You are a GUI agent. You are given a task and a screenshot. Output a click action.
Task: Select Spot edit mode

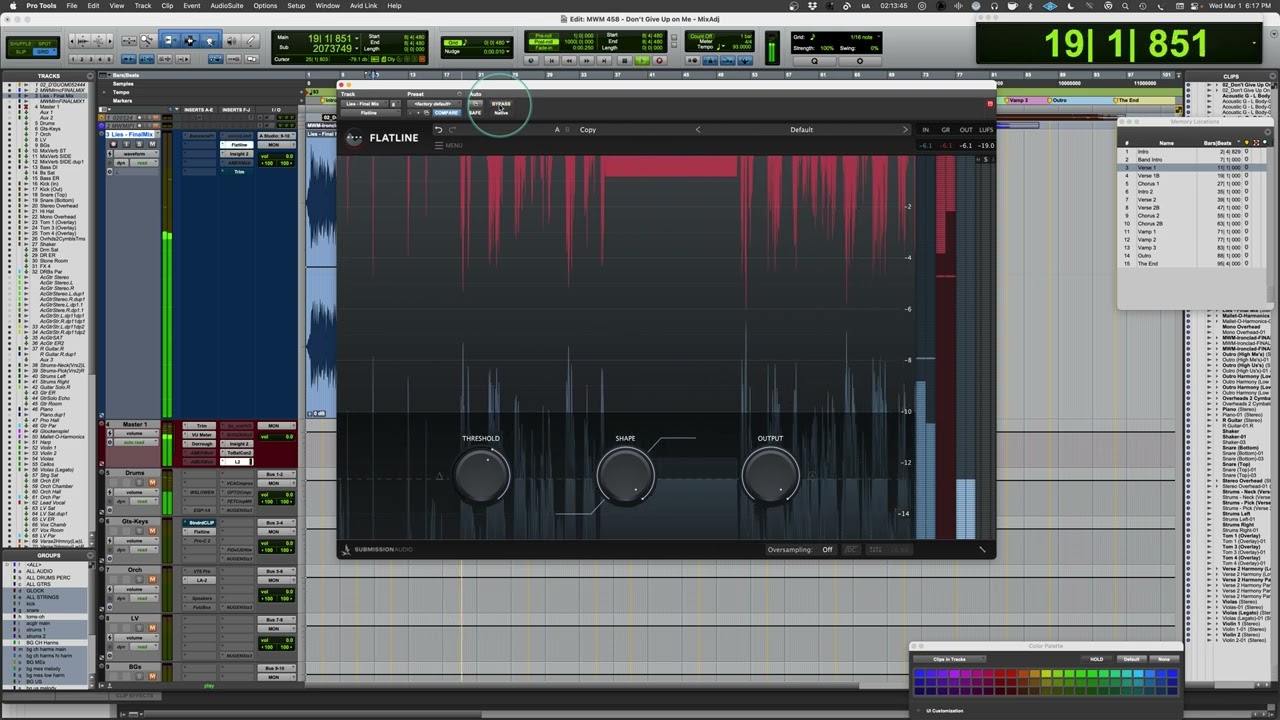click(45, 44)
